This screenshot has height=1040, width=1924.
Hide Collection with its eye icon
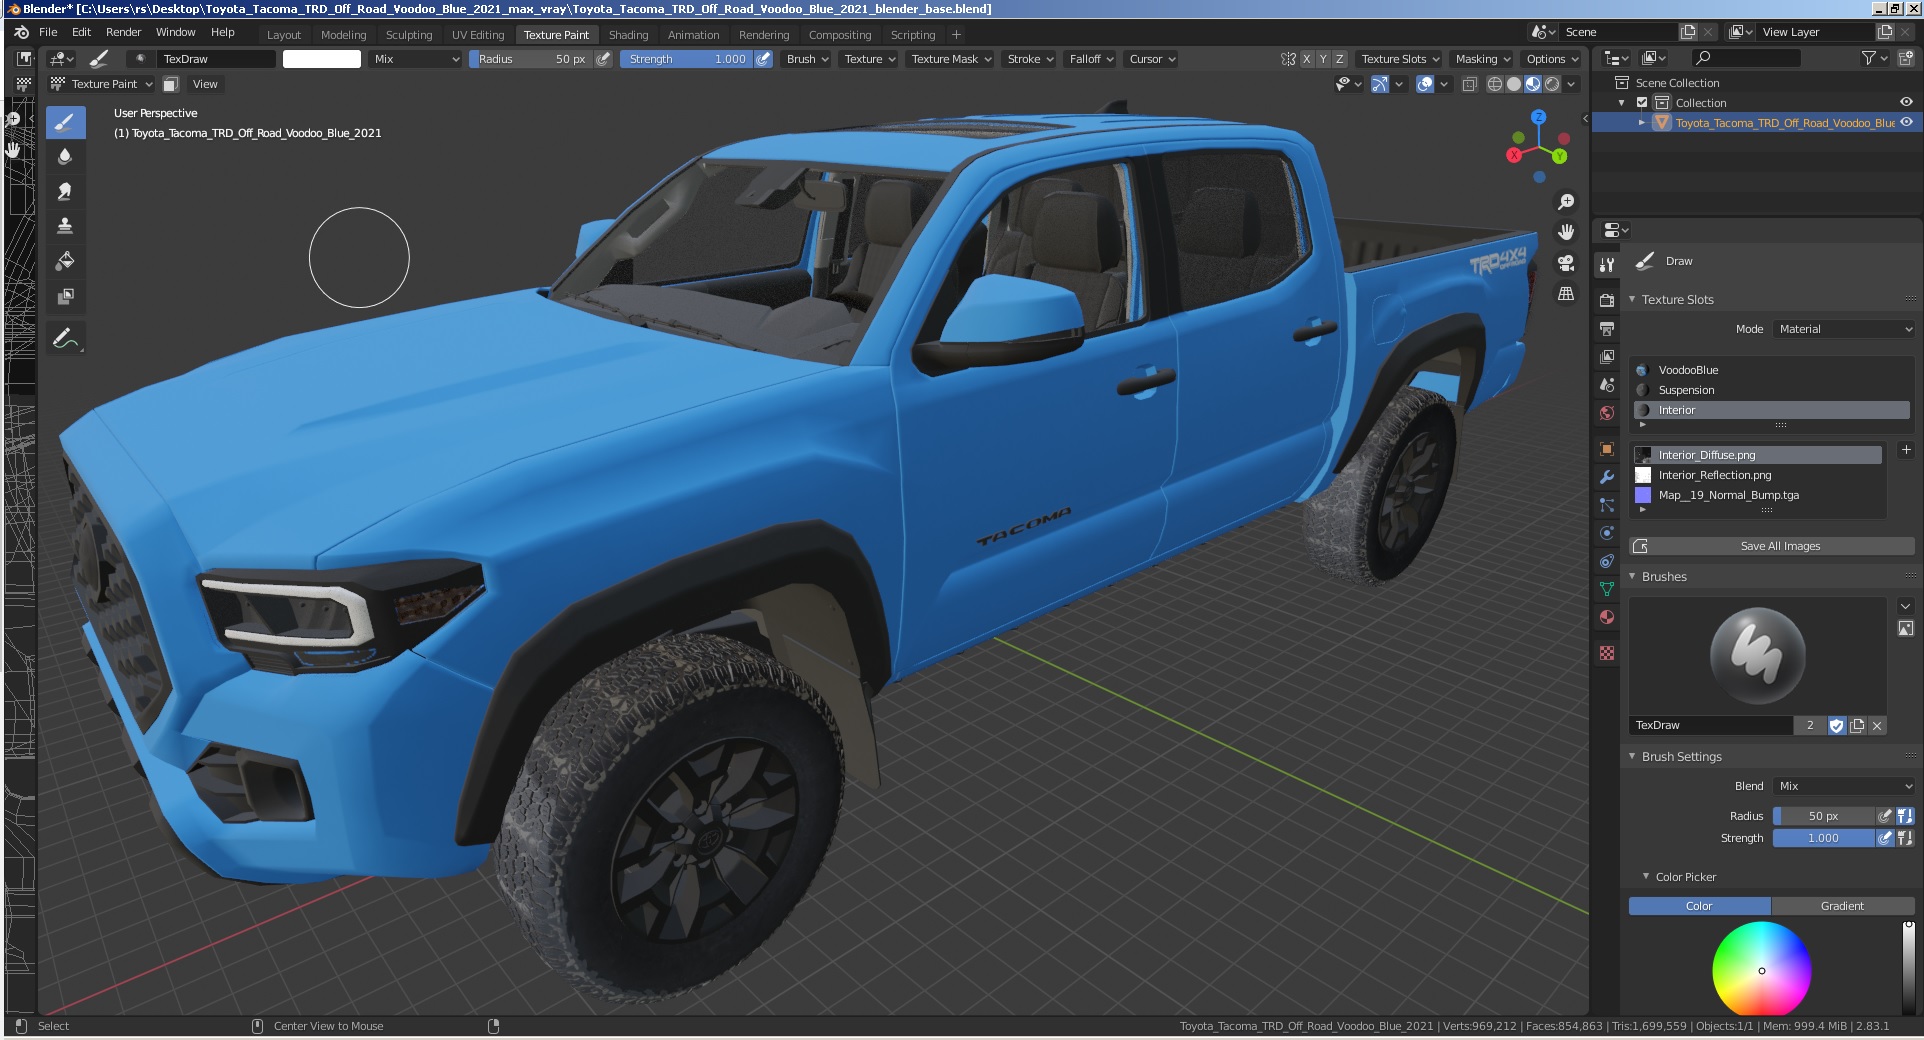click(x=1906, y=102)
